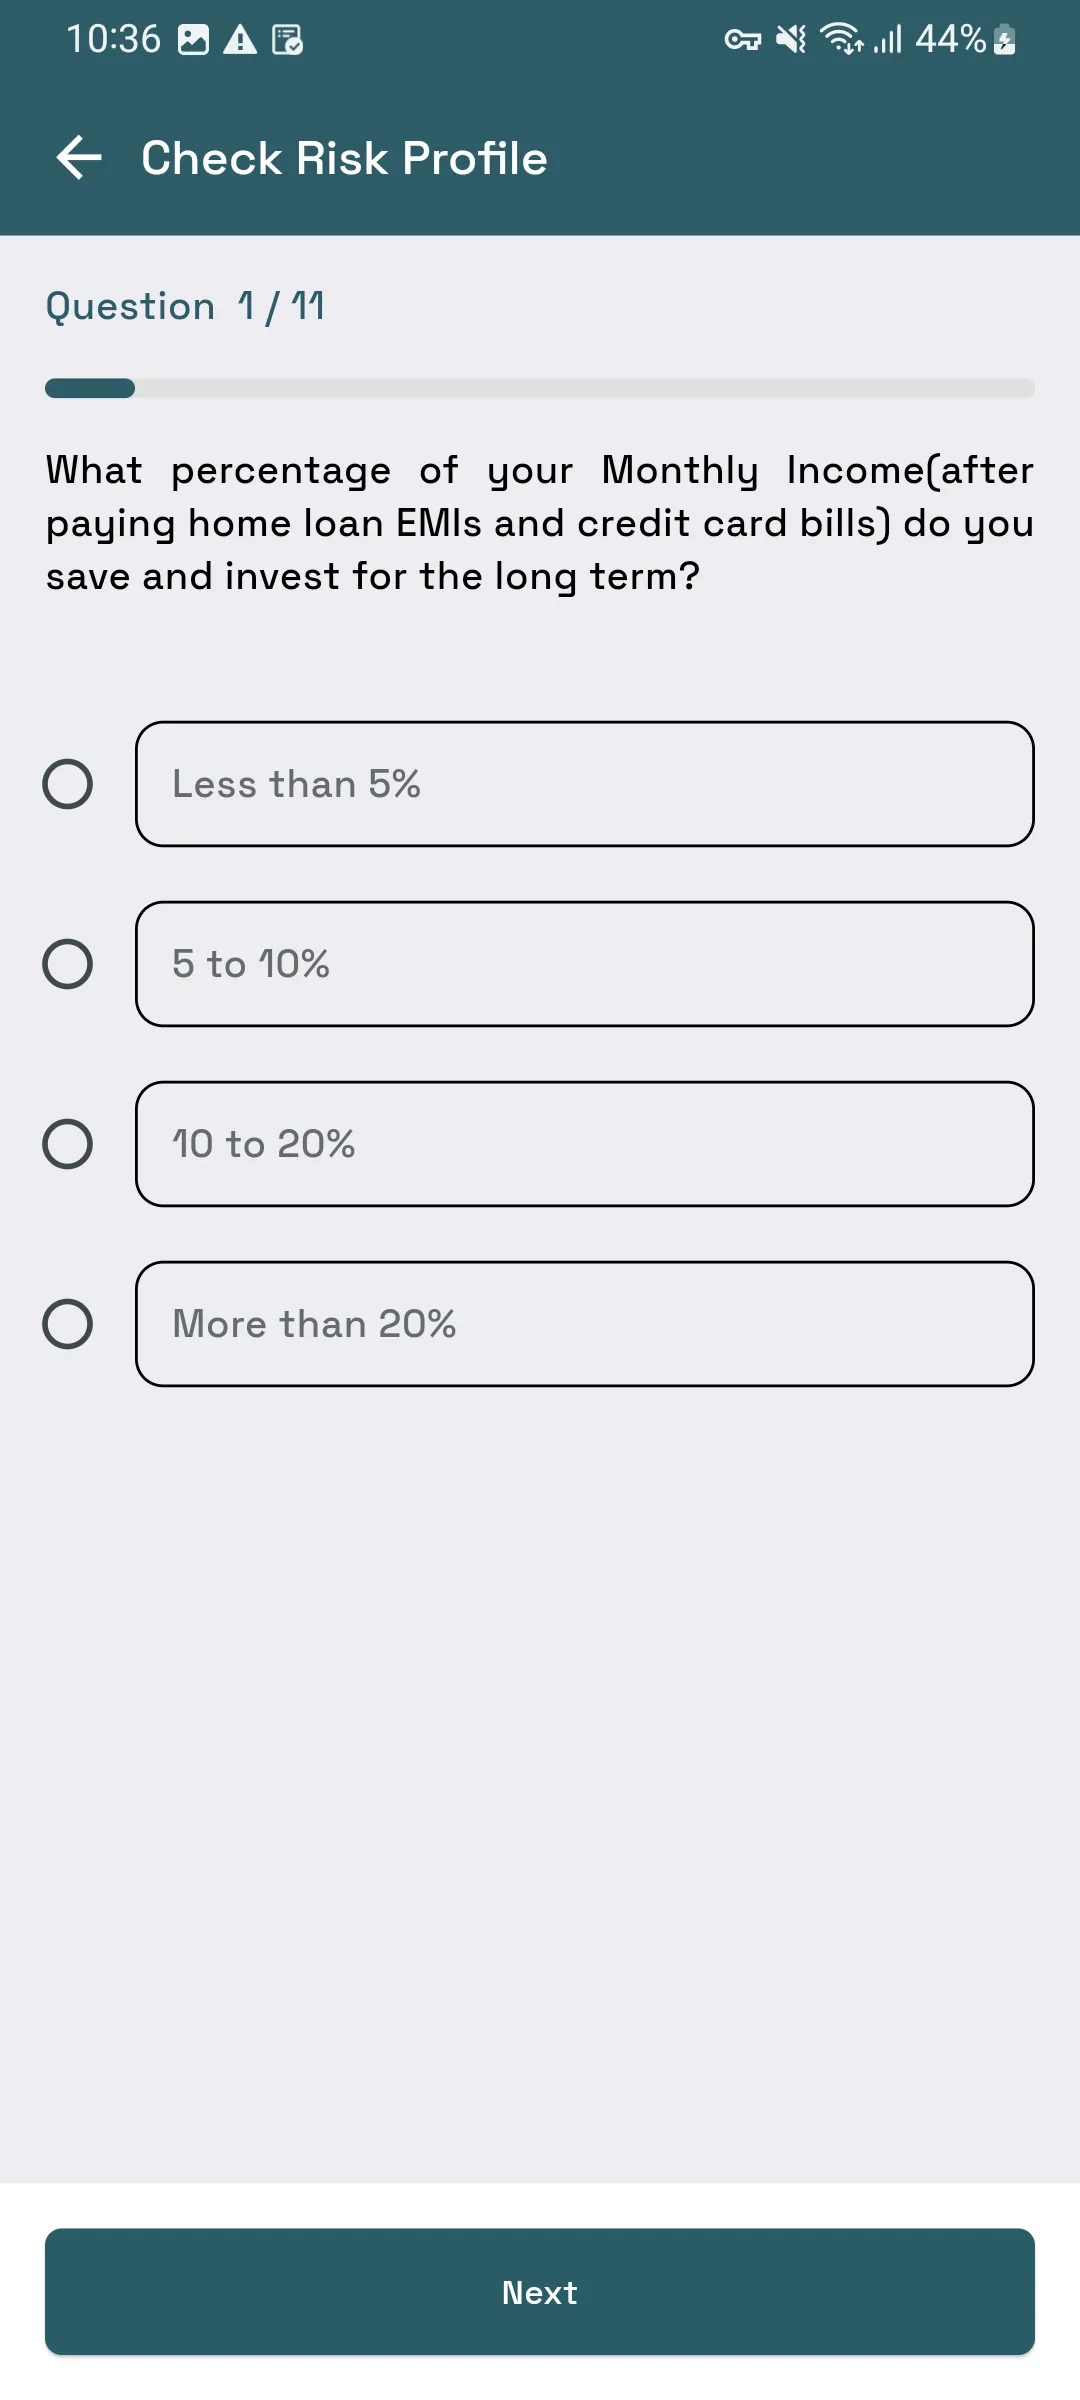
Task: Tap the Check Risk Profile title
Action: tap(345, 158)
